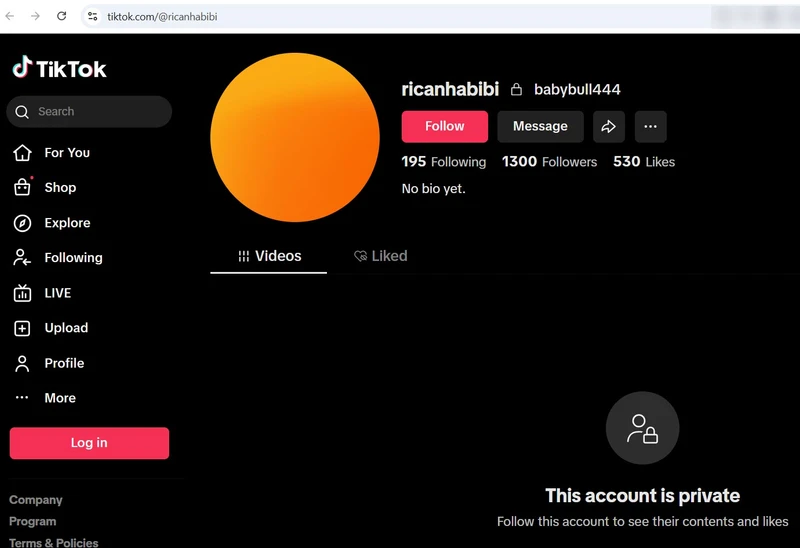Expand the Program footer section
Screen dimensions: 800x548
(33, 521)
